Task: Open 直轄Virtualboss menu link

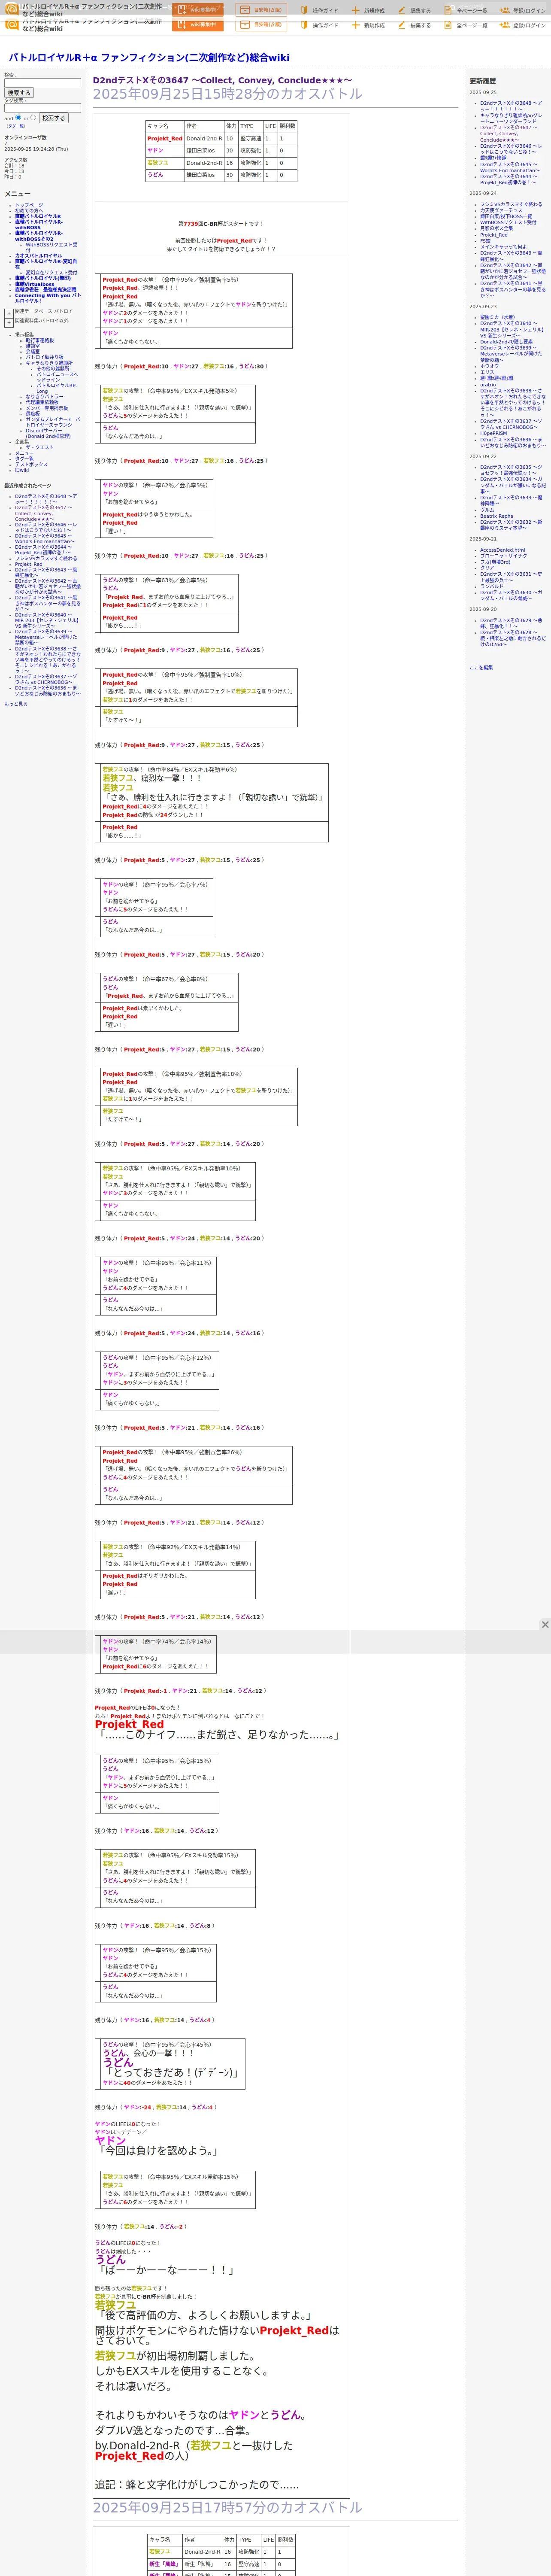Action: [35, 285]
